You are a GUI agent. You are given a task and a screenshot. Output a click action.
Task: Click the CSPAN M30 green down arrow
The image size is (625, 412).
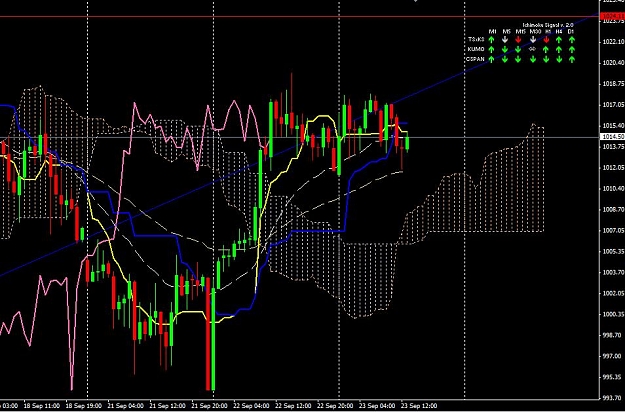click(533, 59)
